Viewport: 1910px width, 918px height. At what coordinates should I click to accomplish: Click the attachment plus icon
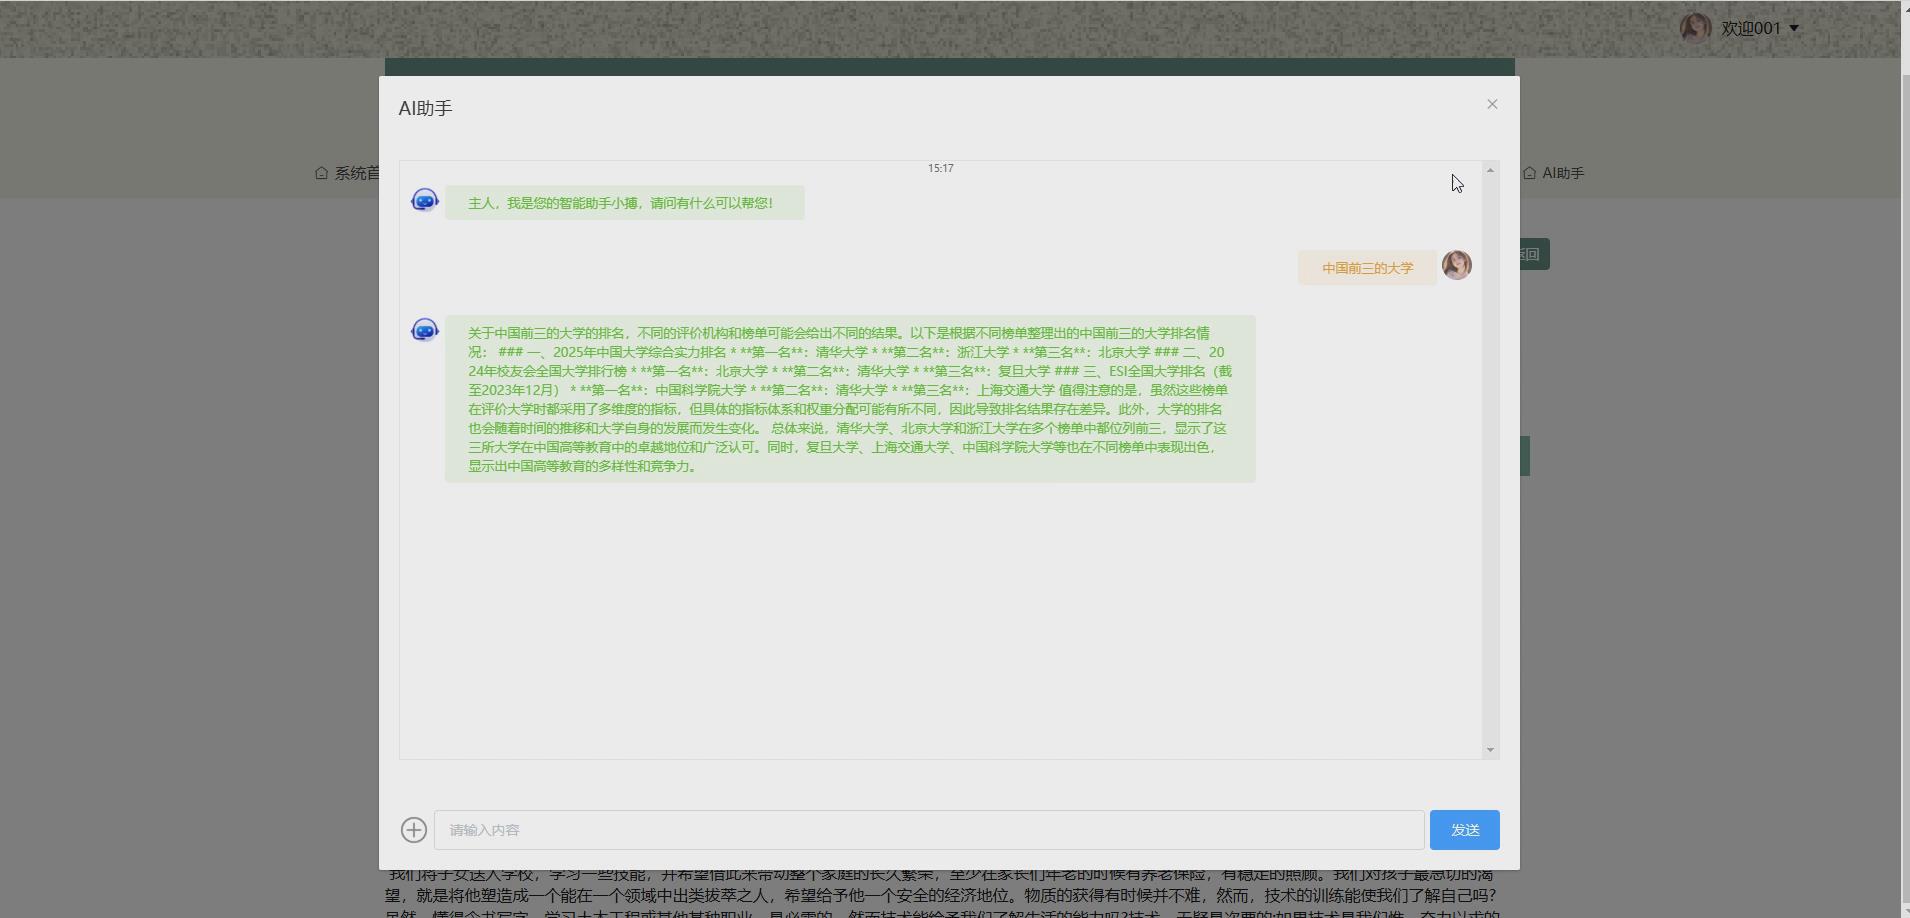pos(413,829)
